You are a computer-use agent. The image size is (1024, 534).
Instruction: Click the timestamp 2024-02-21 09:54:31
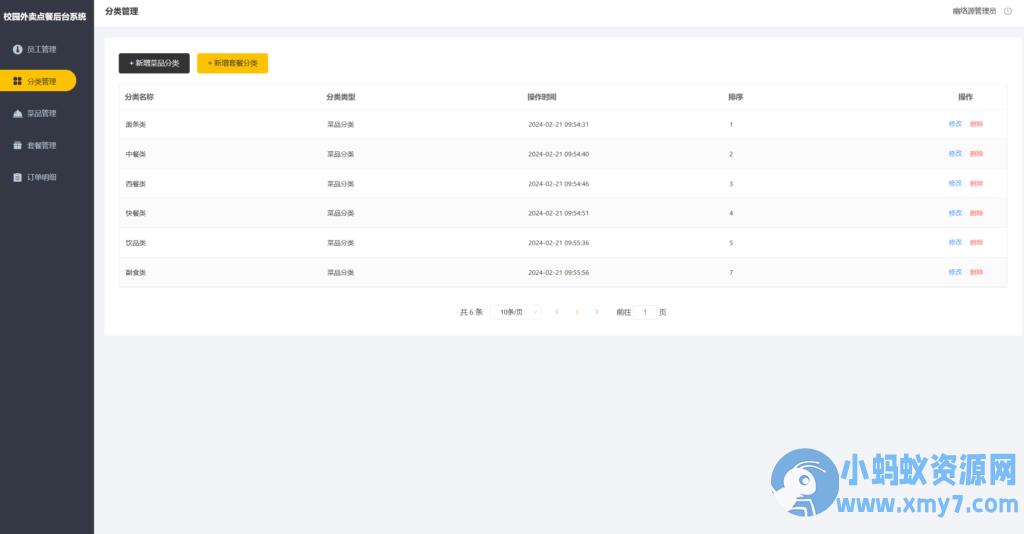[x=558, y=124]
